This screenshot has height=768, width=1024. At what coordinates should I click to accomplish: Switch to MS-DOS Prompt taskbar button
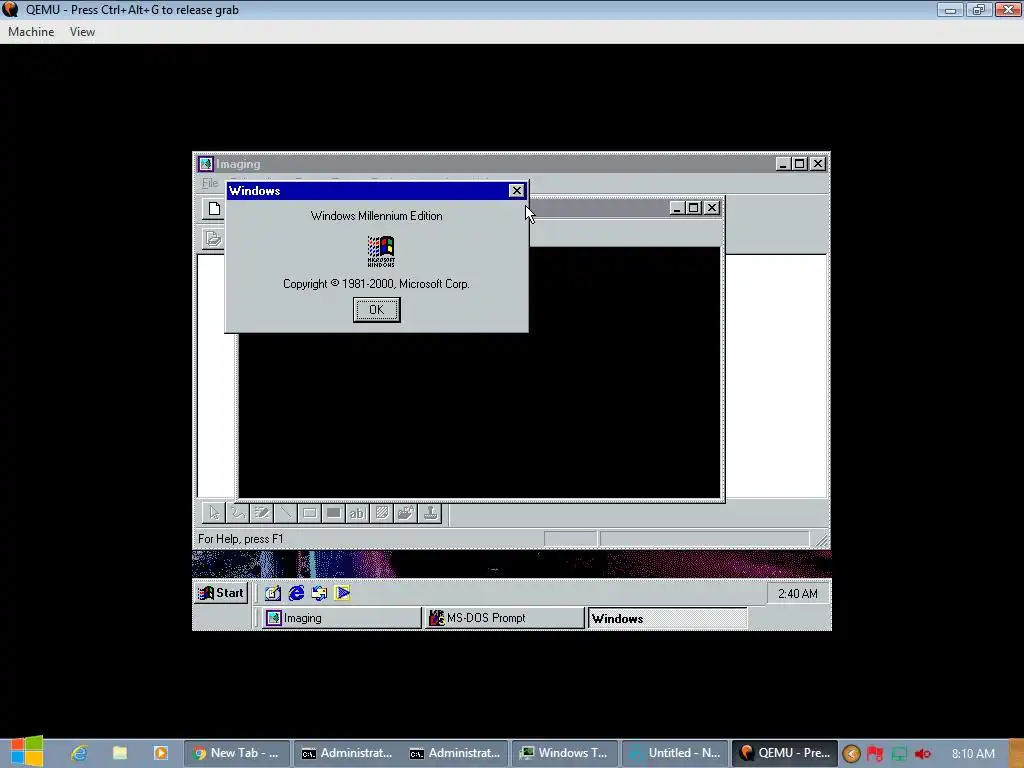(504, 618)
